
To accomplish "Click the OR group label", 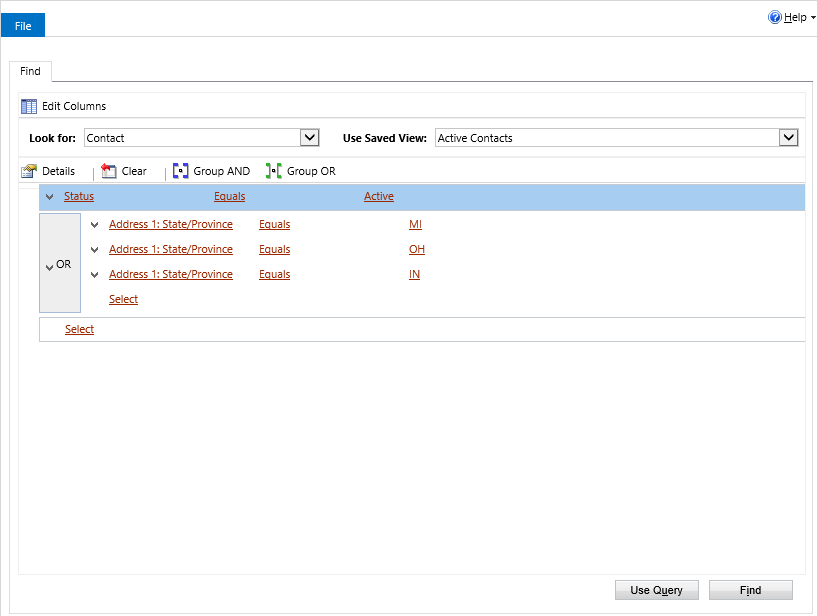I will click(x=64, y=265).
